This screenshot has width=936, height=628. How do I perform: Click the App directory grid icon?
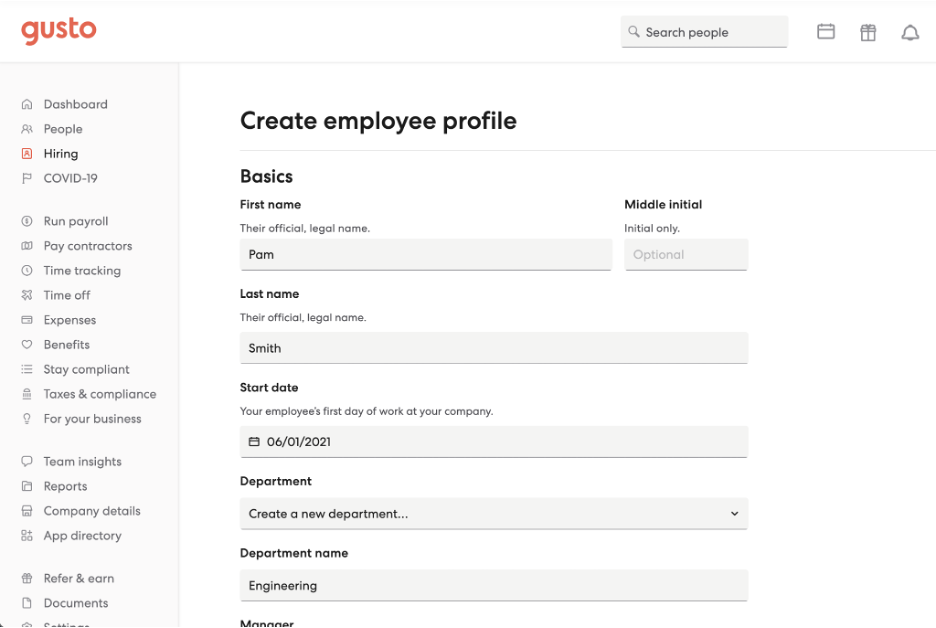pyautogui.click(x=27, y=535)
